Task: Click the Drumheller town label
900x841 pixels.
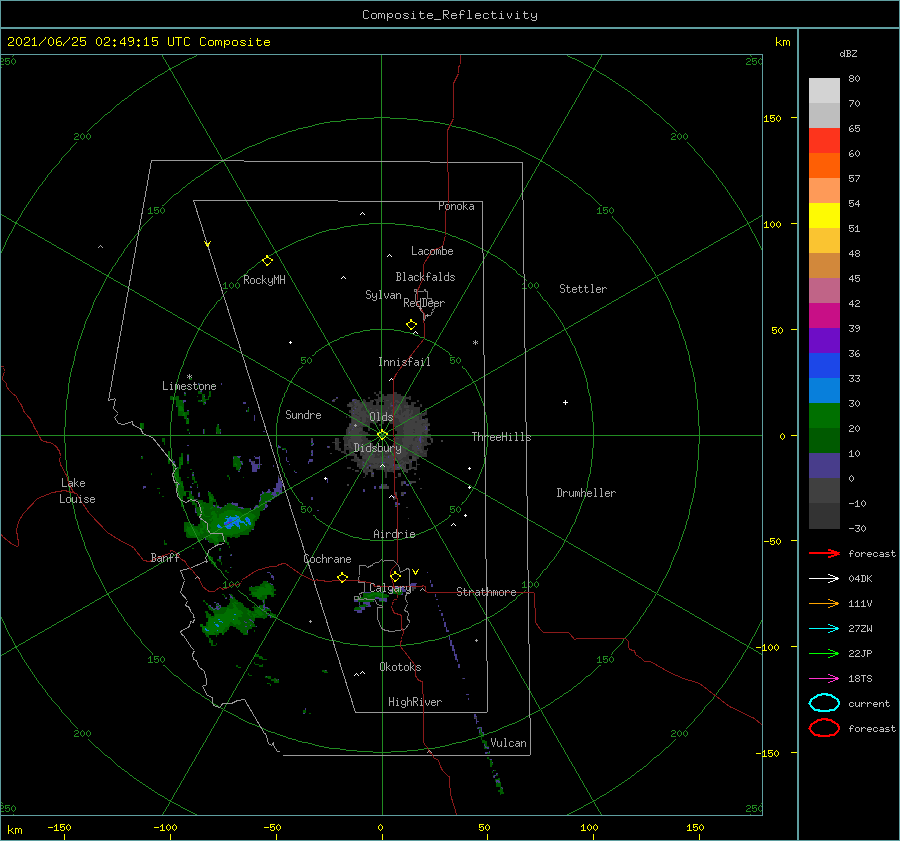Action: [586, 493]
